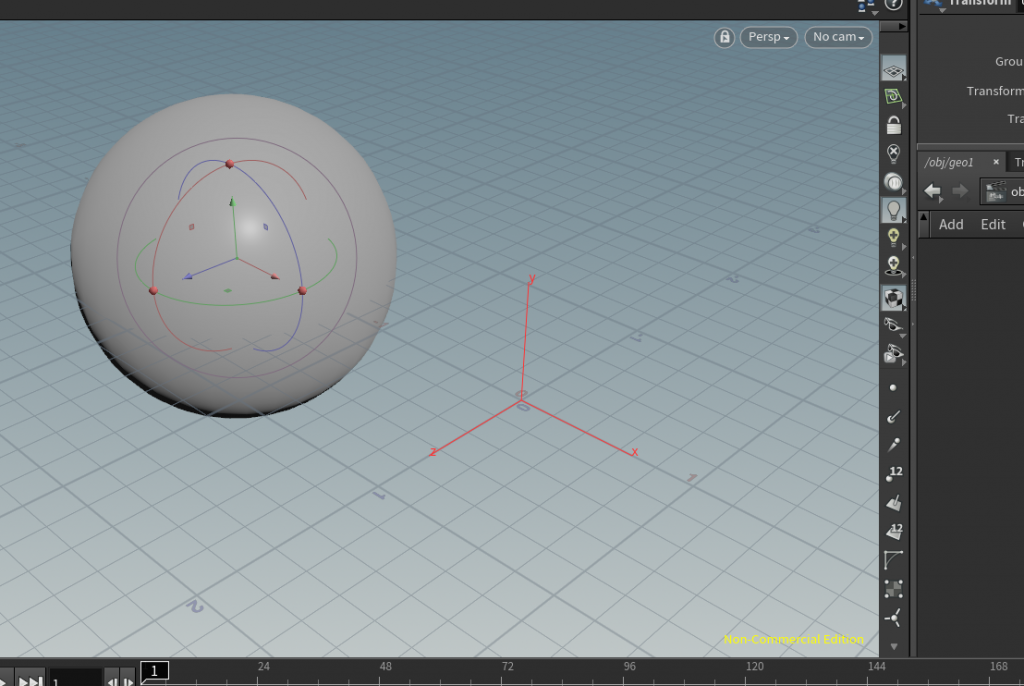Open the No cam dropdown
Viewport: 1024px width, 686px height.
(838, 37)
